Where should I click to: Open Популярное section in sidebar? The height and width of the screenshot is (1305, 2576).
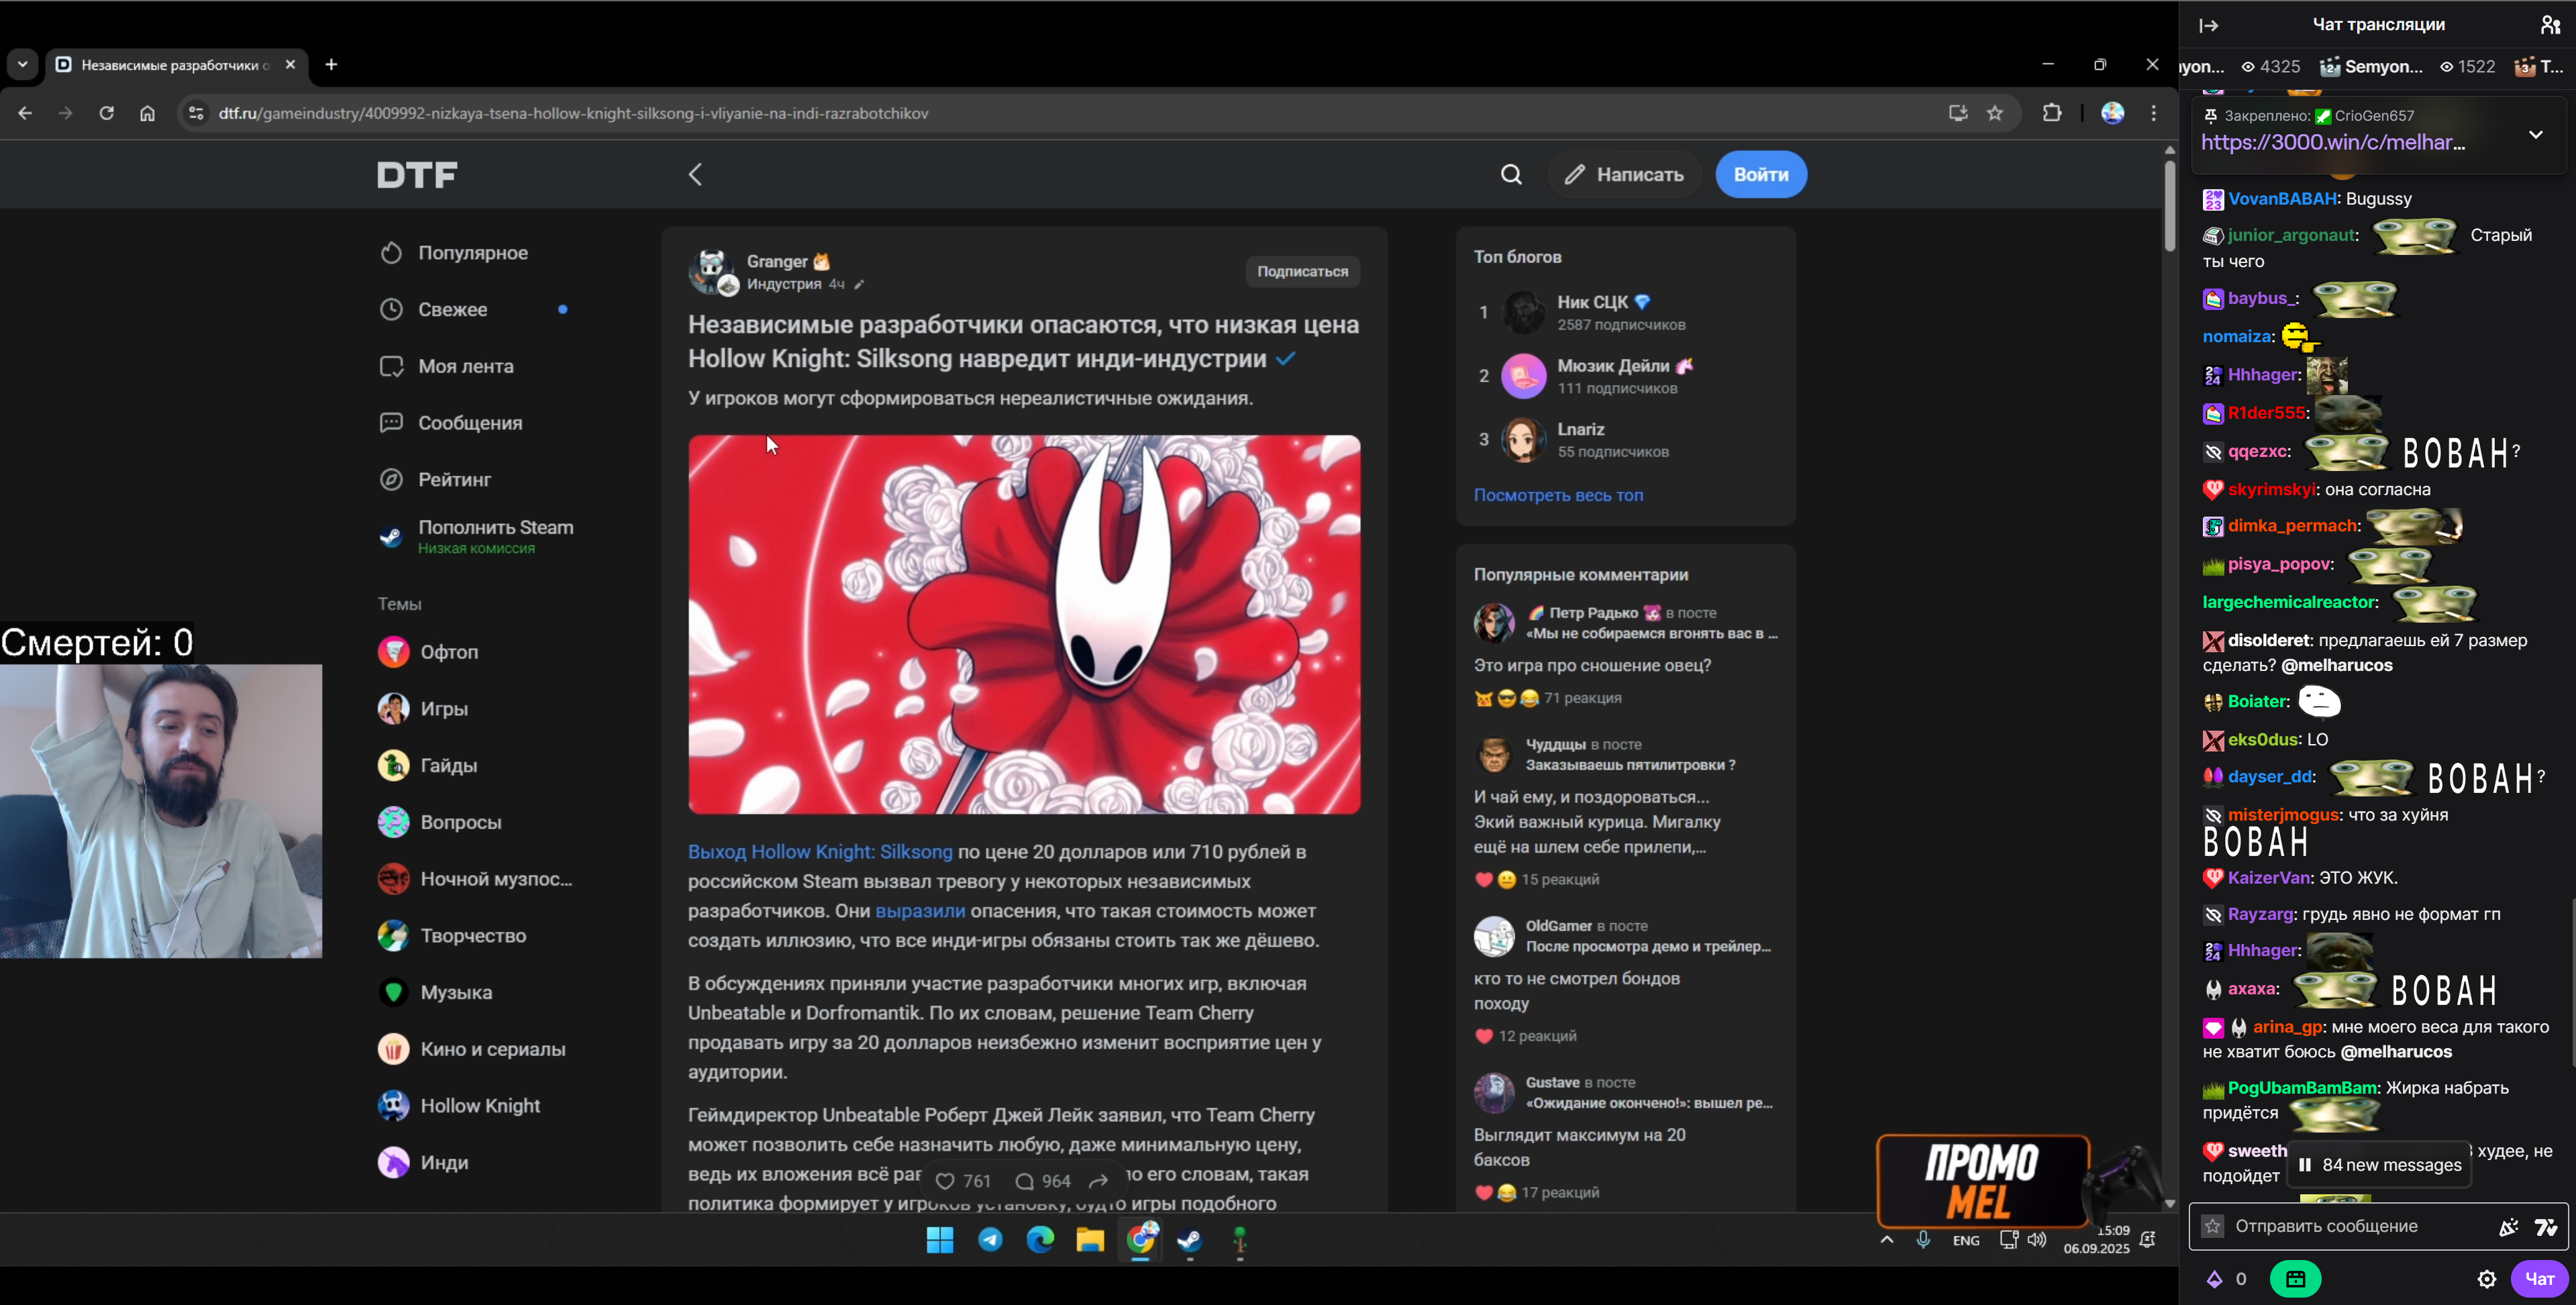tap(472, 253)
